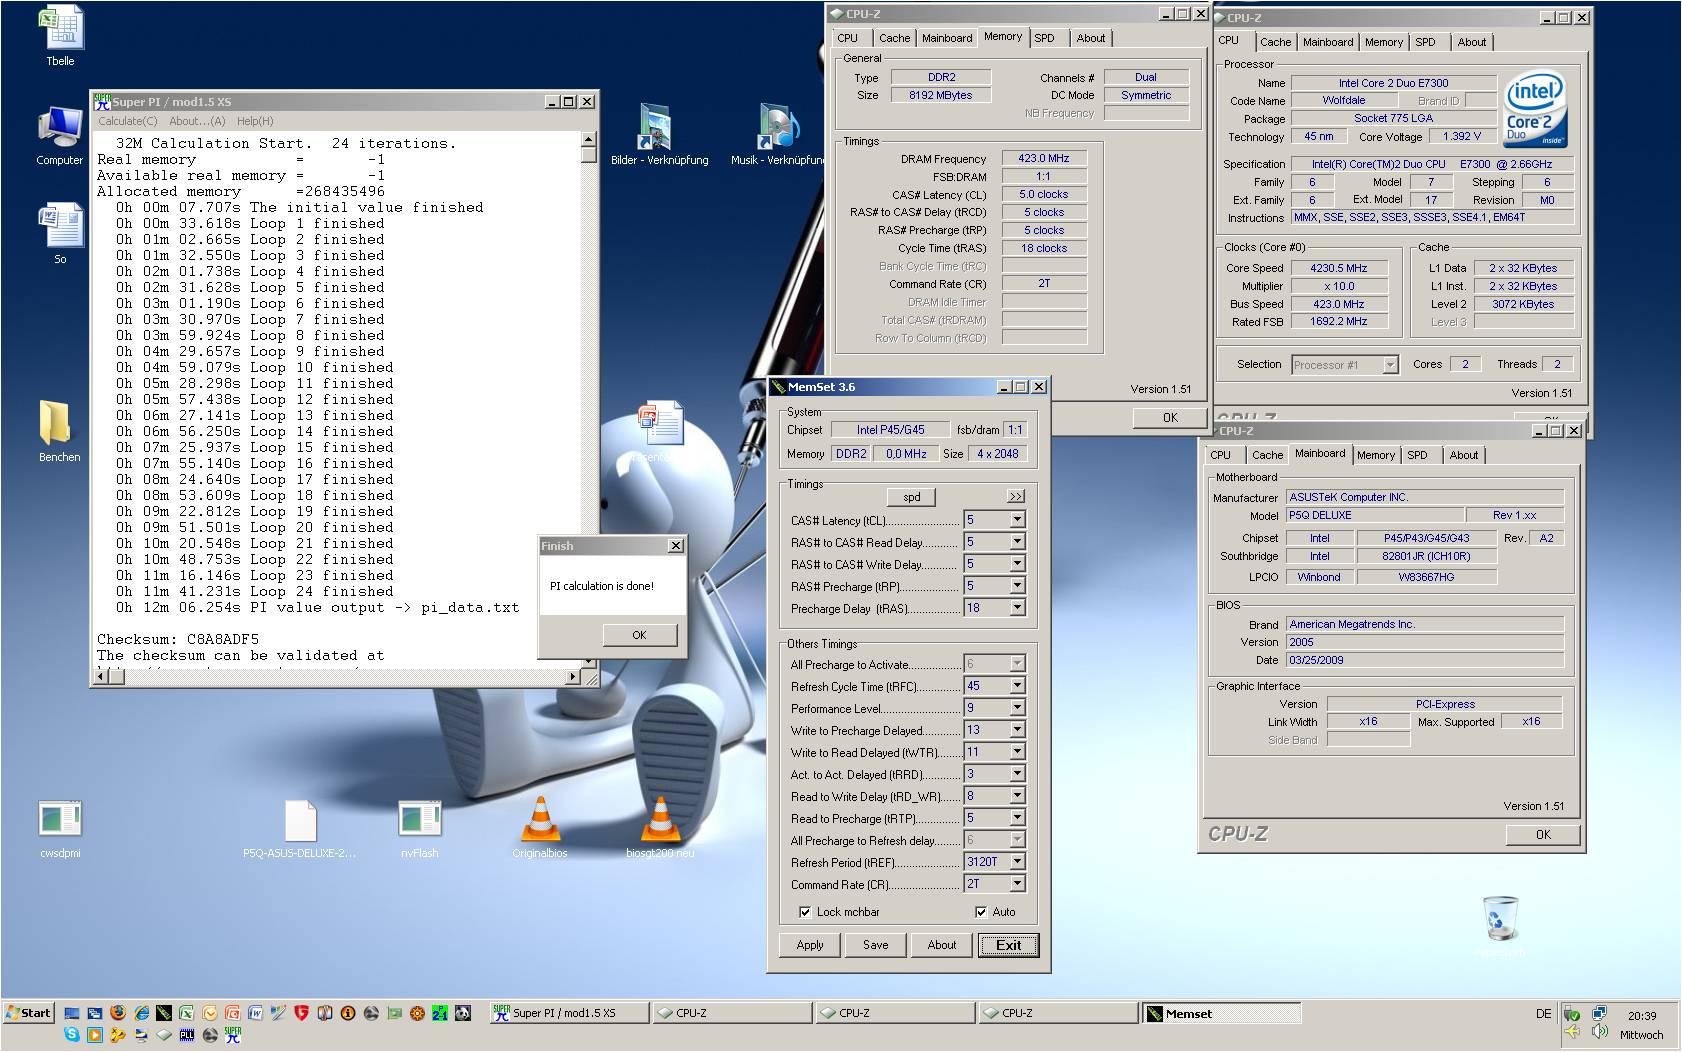
Task: Click OK in the Memory CPU-Z window
Action: pos(1170,418)
